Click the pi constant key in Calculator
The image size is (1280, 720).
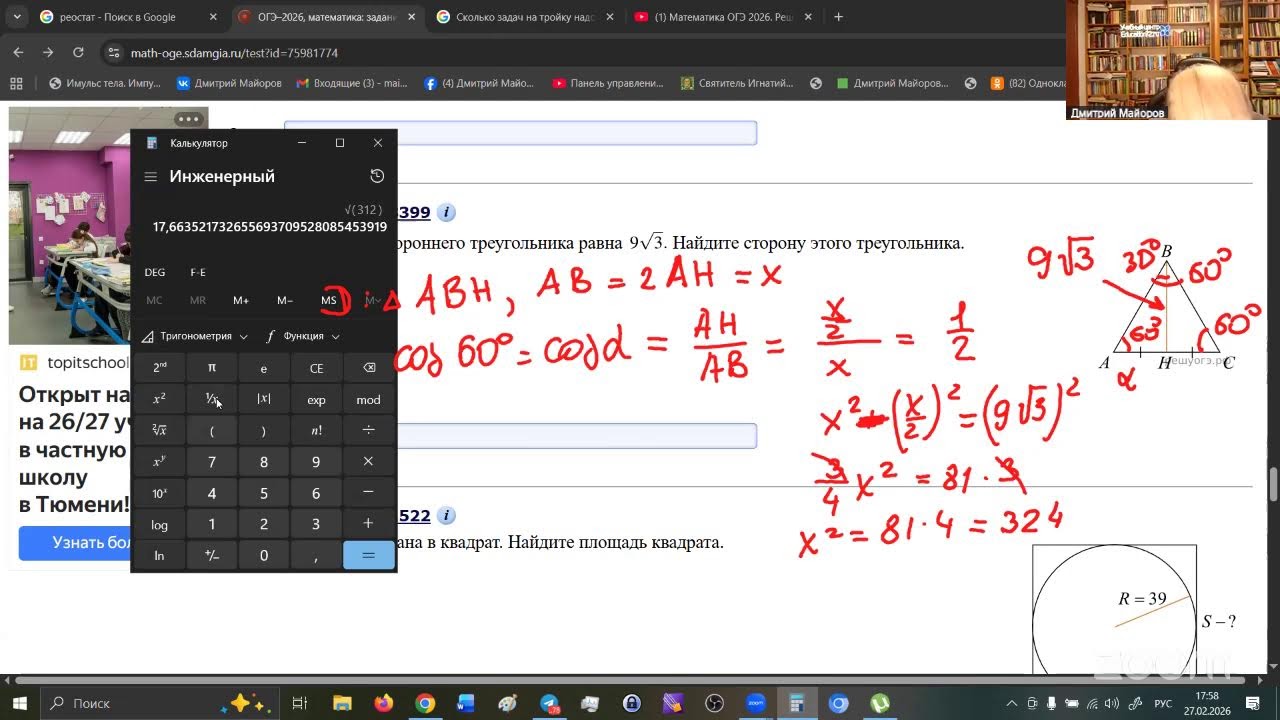212,368
